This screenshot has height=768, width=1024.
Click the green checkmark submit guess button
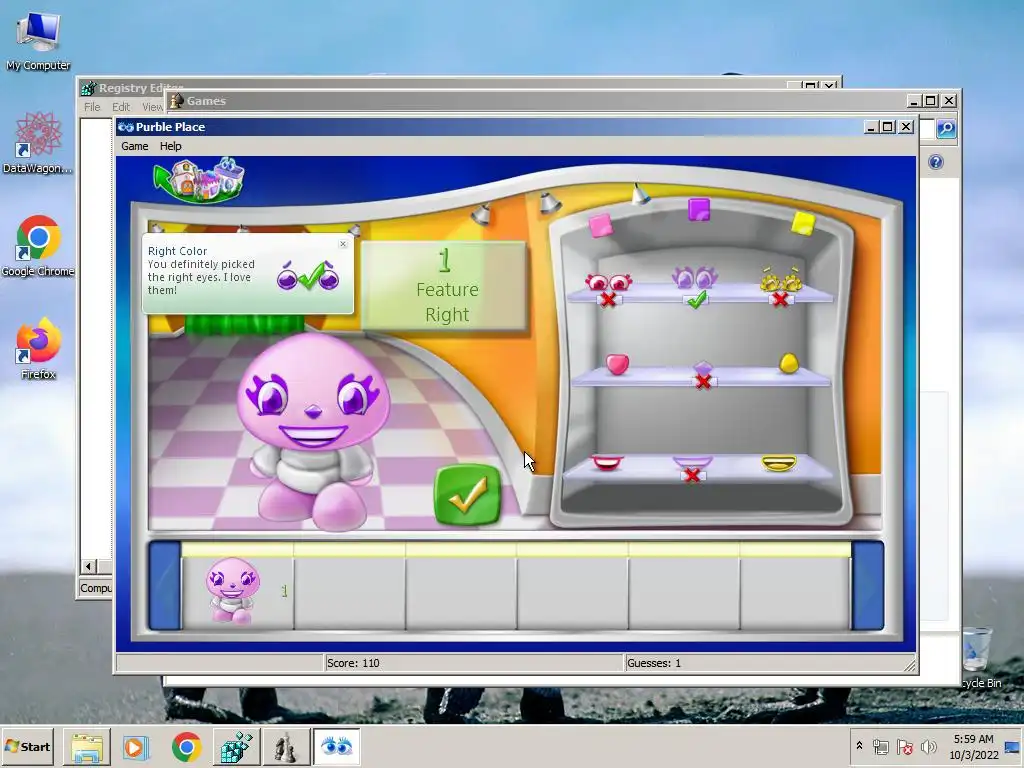(x=467, y=494)
